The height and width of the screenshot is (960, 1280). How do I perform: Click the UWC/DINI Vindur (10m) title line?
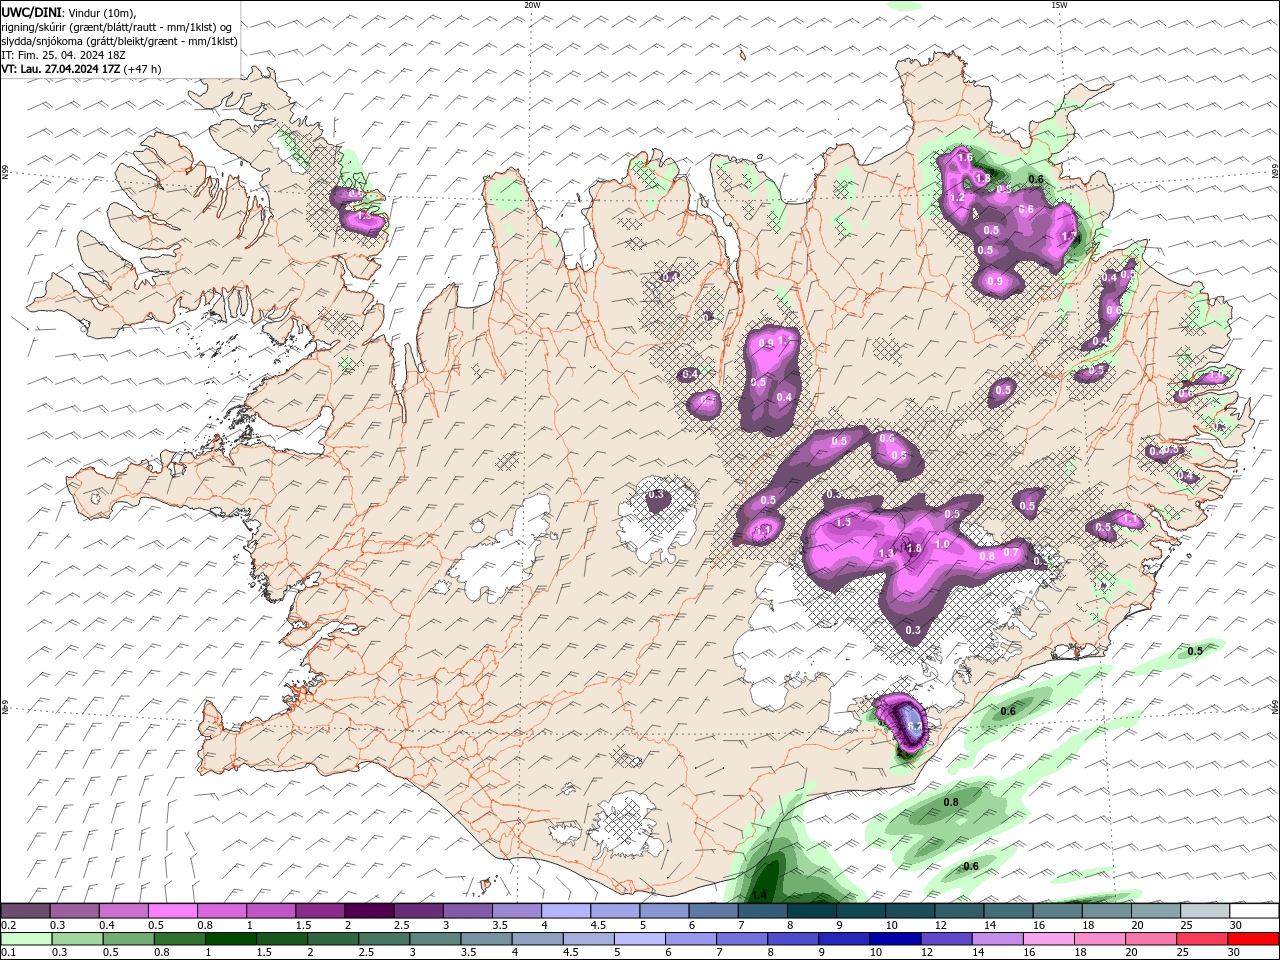(68, 12)
